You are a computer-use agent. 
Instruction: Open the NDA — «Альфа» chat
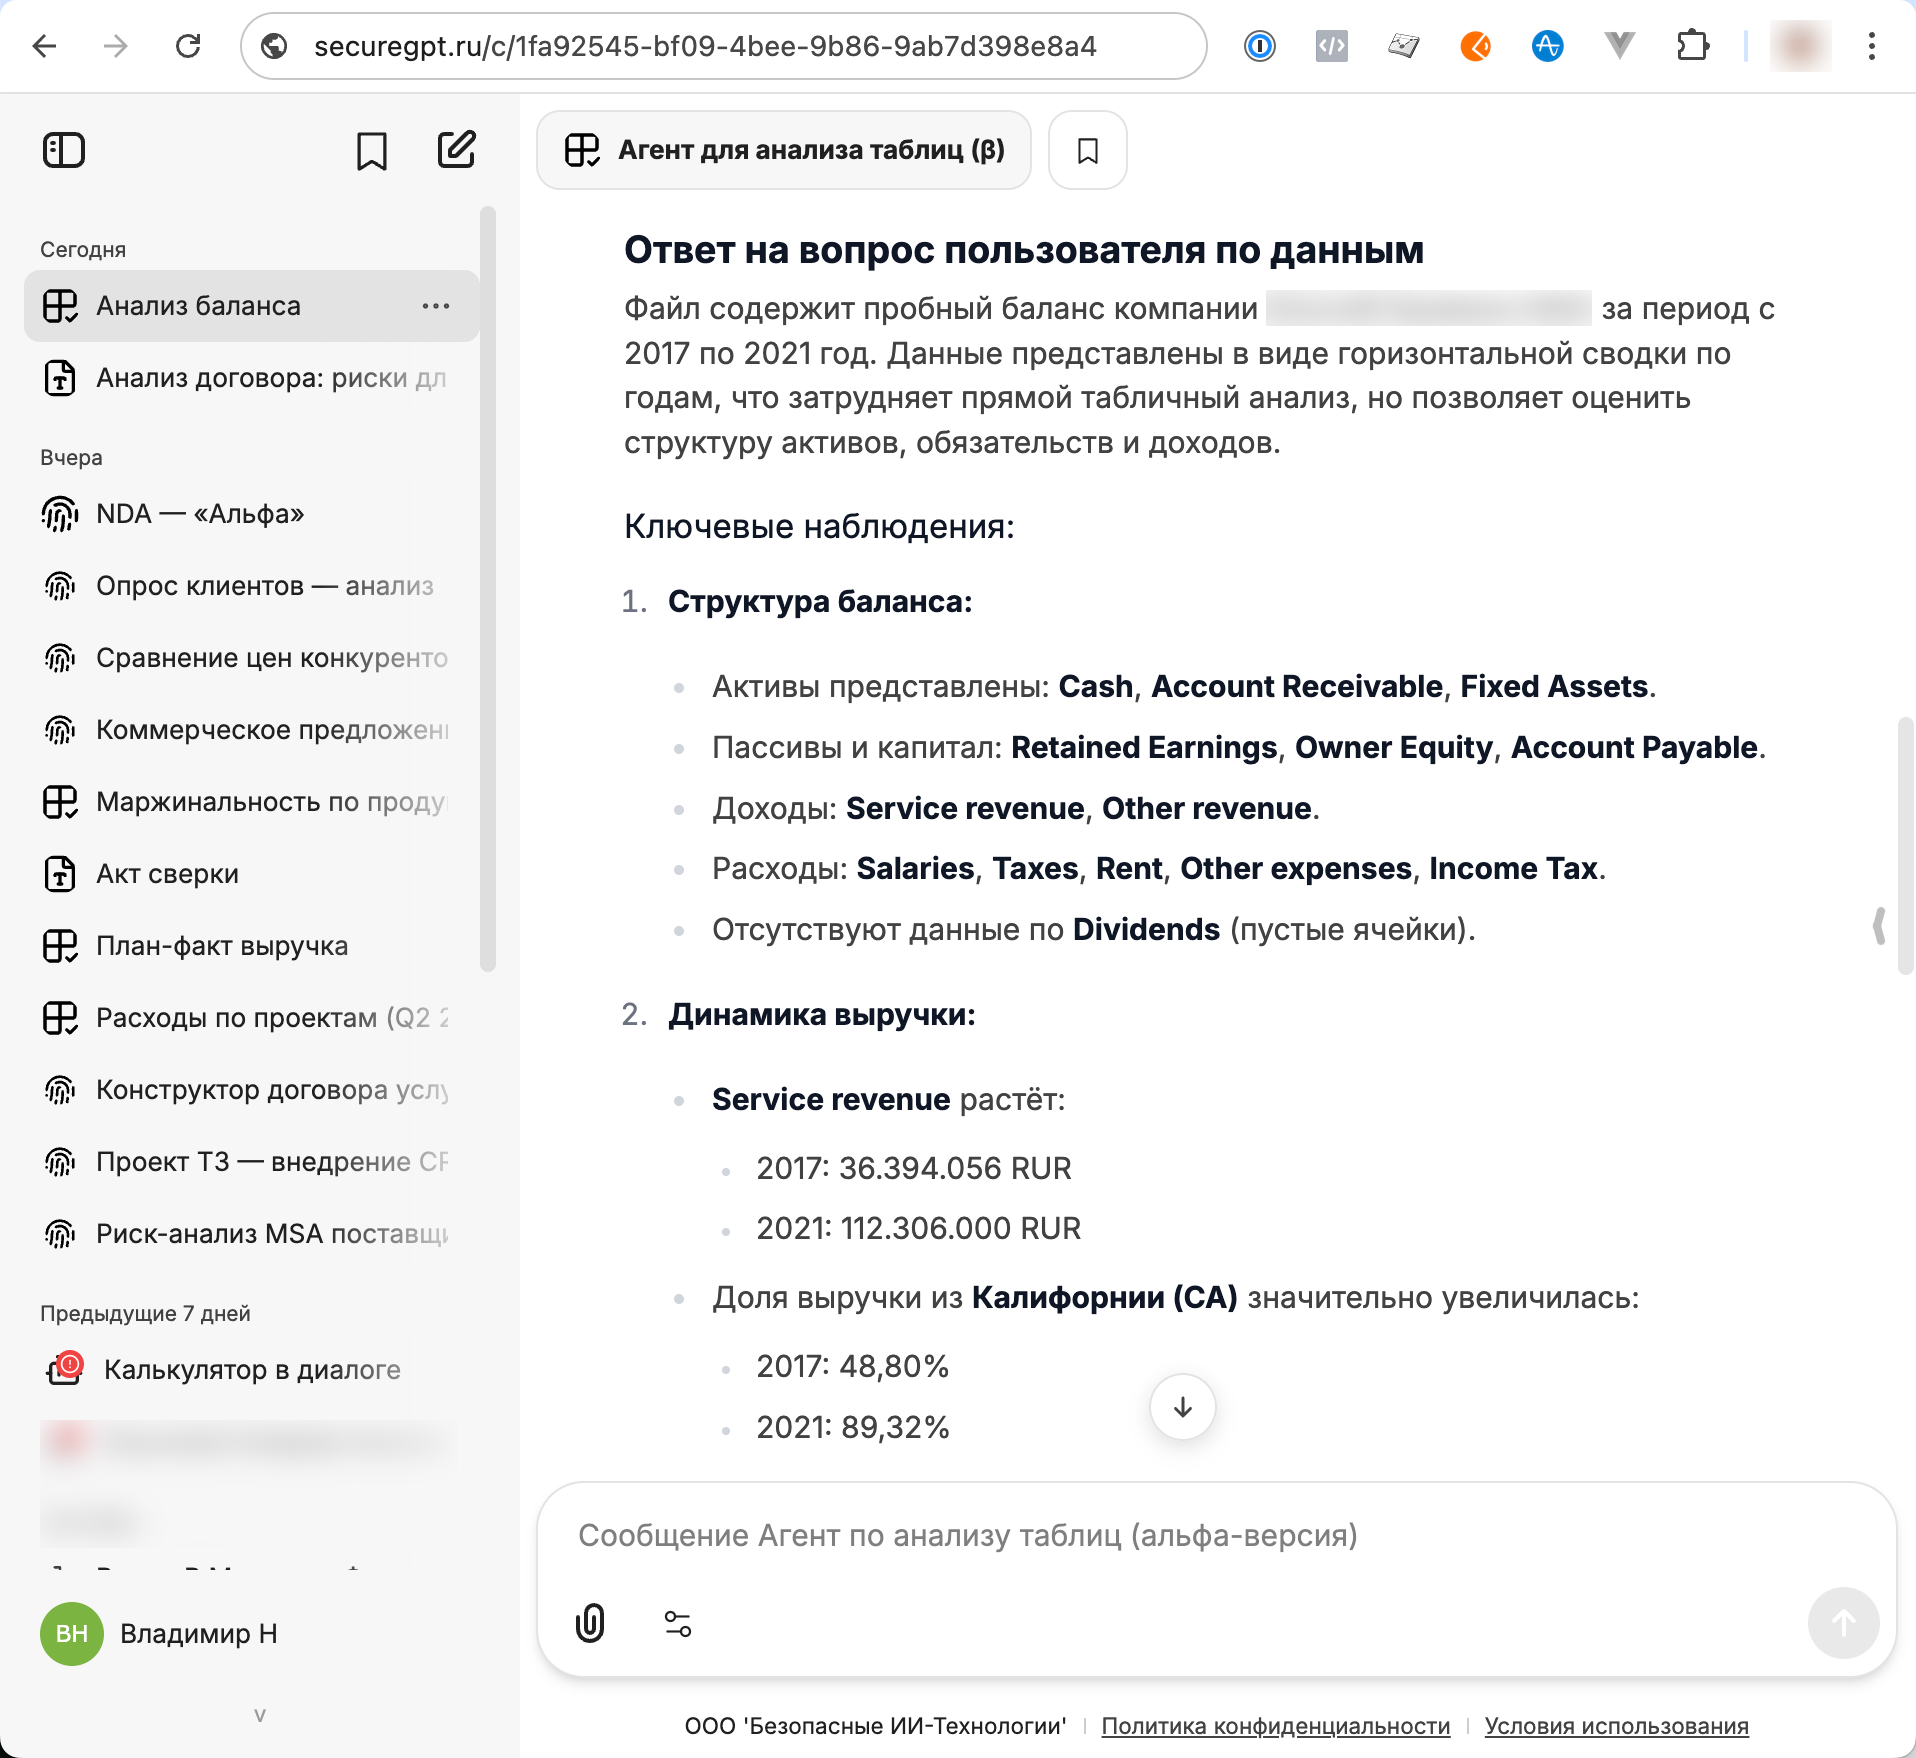250,514
